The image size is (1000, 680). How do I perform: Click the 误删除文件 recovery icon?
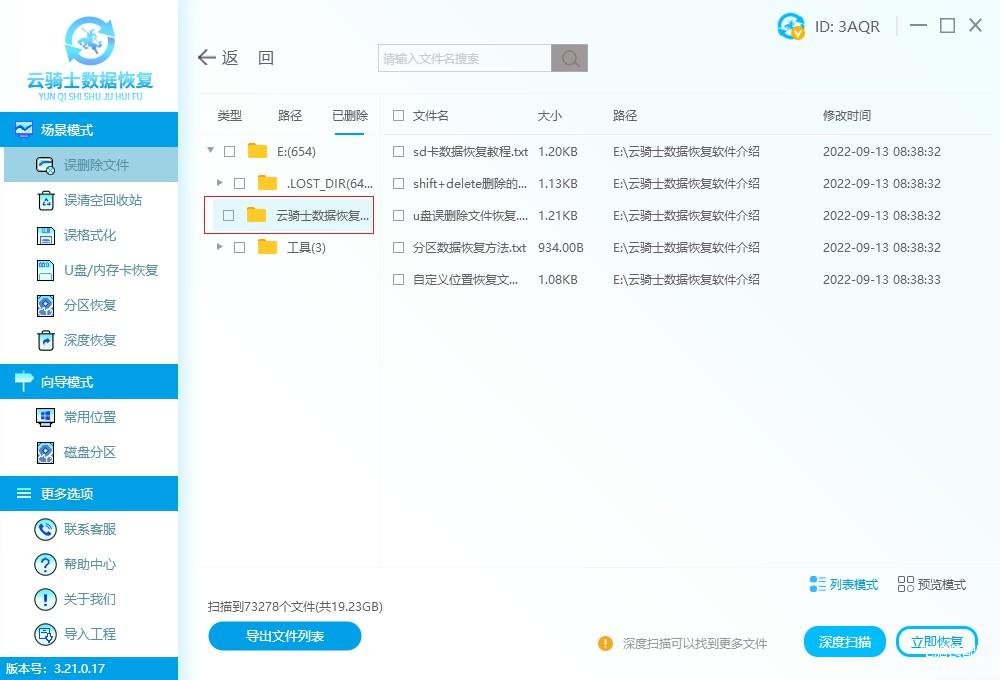45,165
